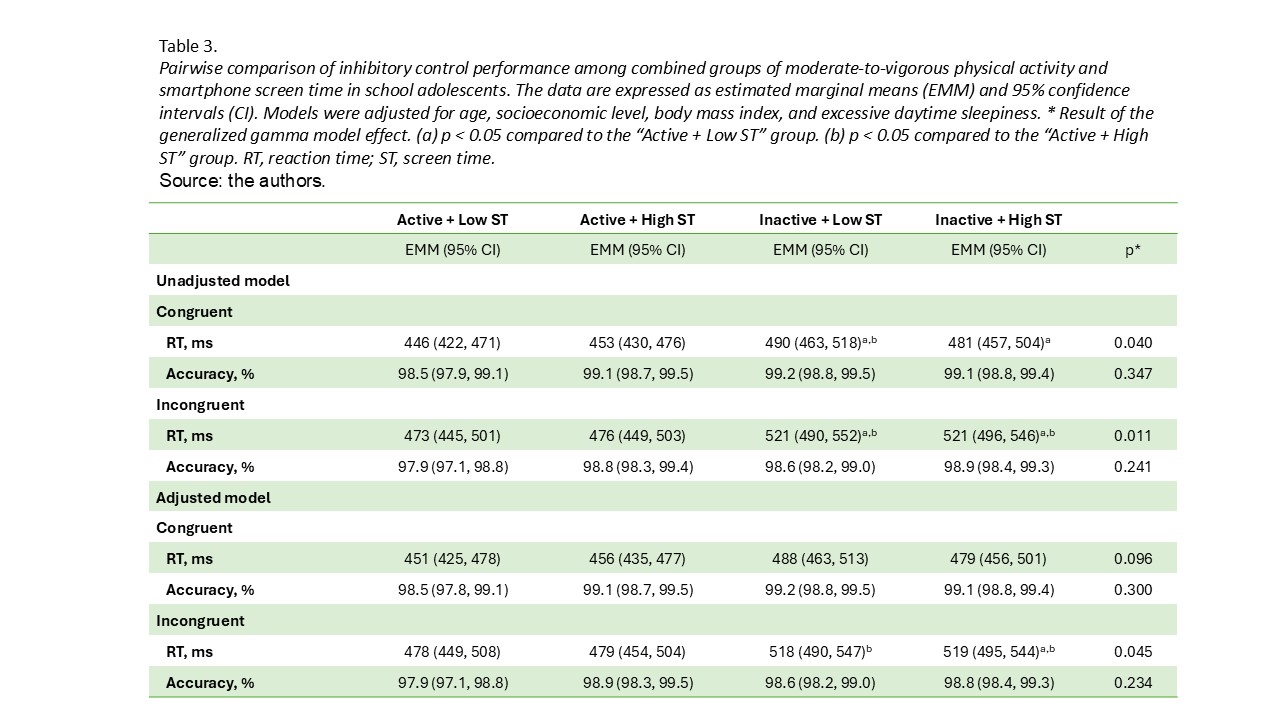Click the p-value cell 0.234
The width and height of the screenshot is (1280, 720).
(x=1133, y=683)
